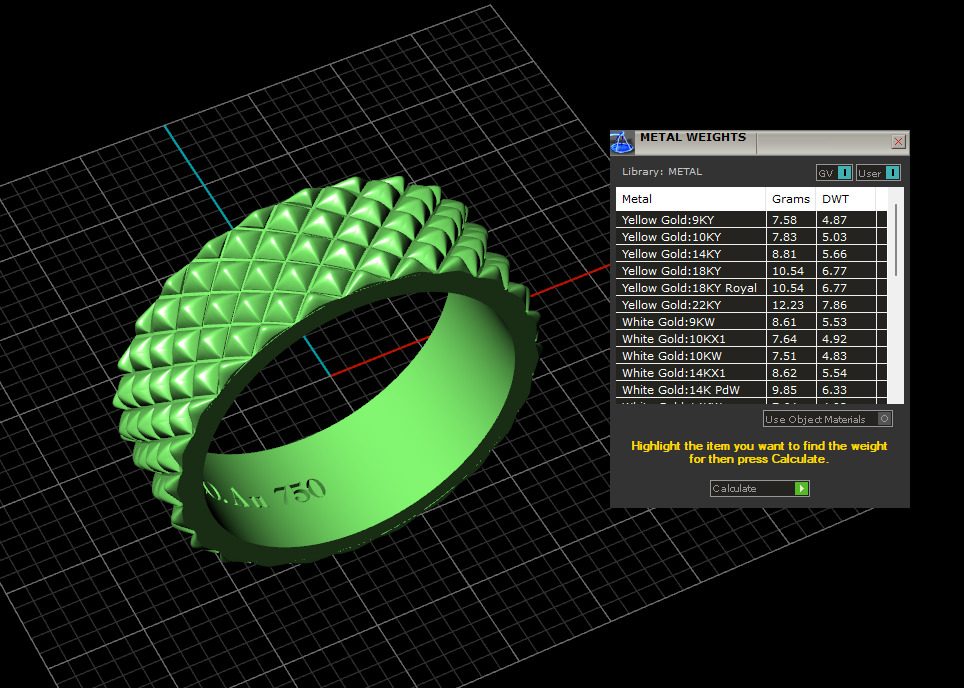Viewport: 964px width, 688px height.
Task: Close the Metal Weights panel
Action: point(898,142)
